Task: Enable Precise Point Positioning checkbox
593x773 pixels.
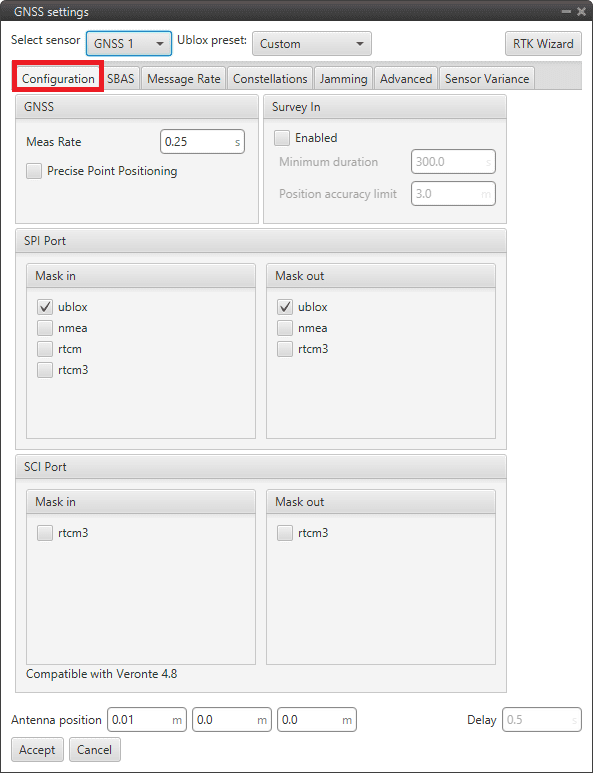Action: 34,171
